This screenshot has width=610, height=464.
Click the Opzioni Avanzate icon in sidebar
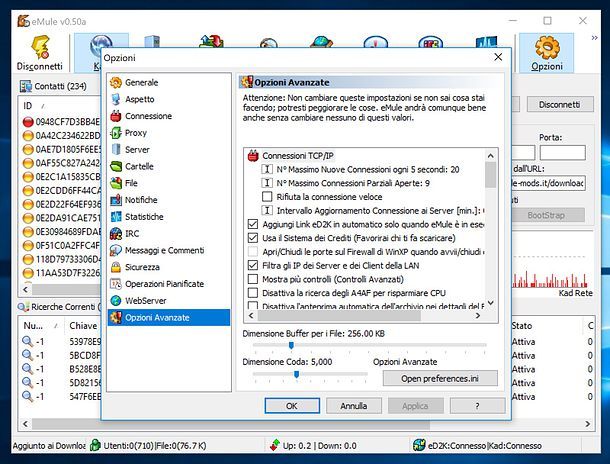click(116, 317)
